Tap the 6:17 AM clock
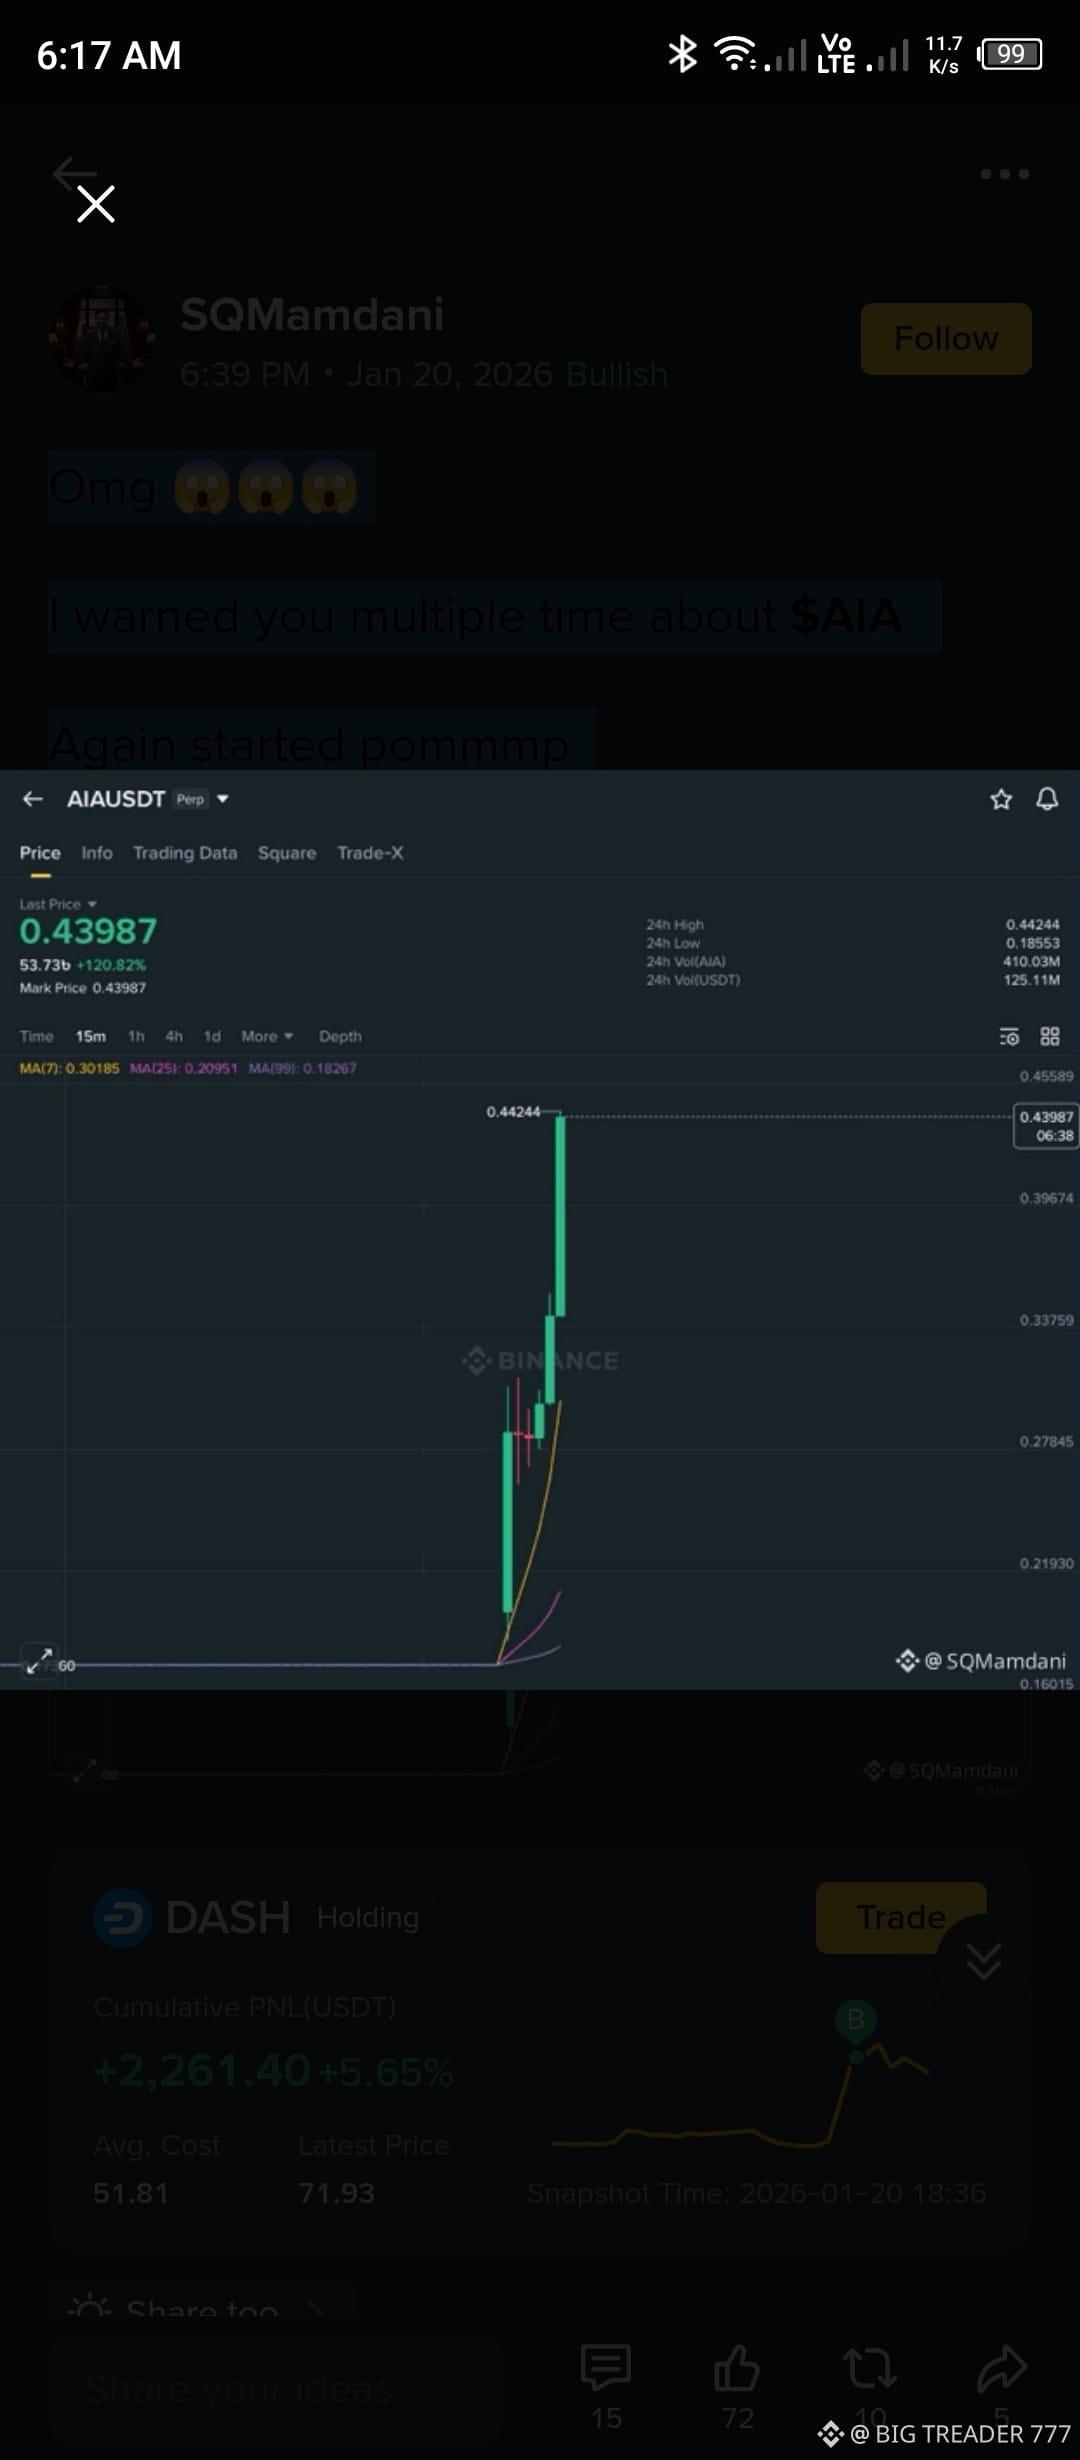 point(108,55)
